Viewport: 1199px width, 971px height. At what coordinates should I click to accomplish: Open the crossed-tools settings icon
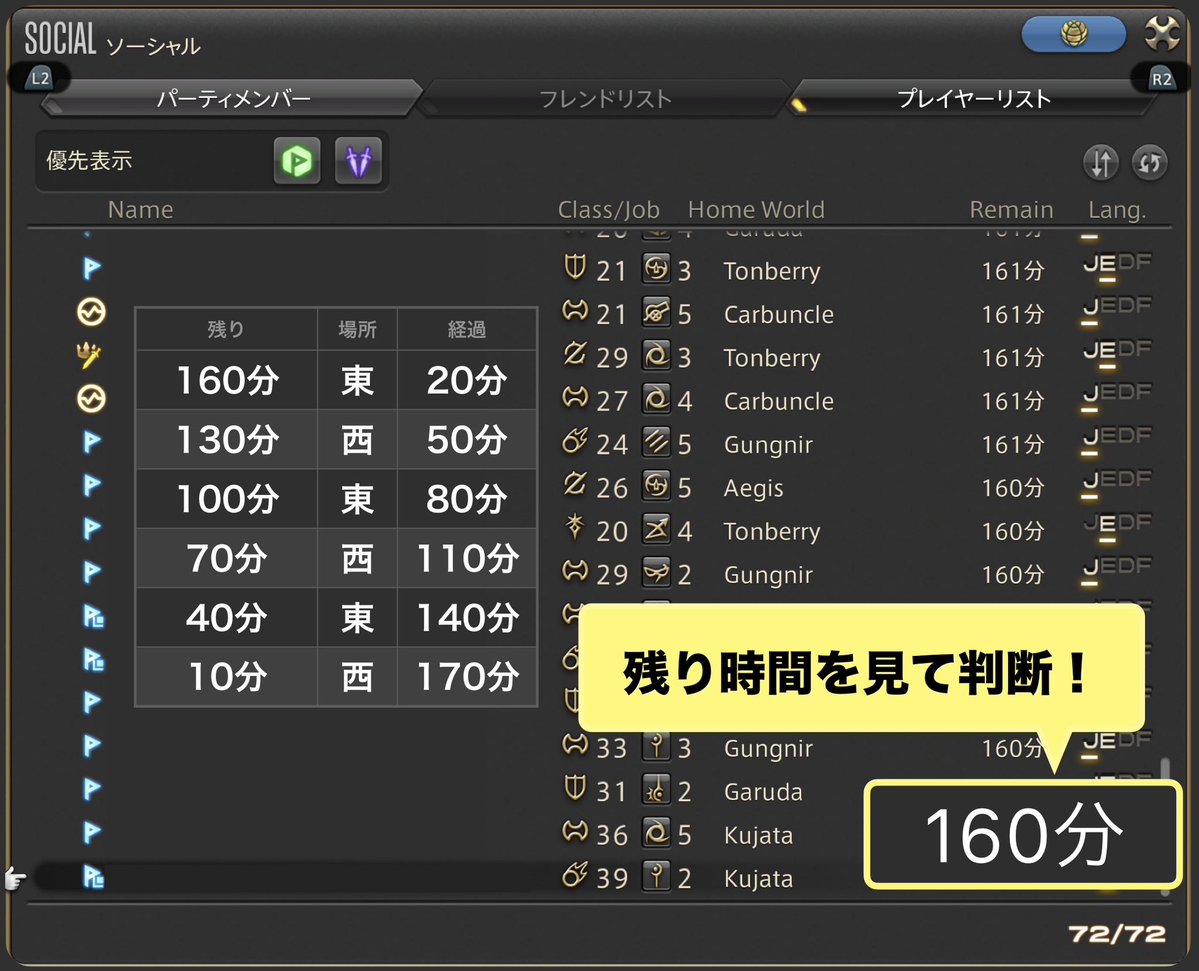click(1162, 34)
